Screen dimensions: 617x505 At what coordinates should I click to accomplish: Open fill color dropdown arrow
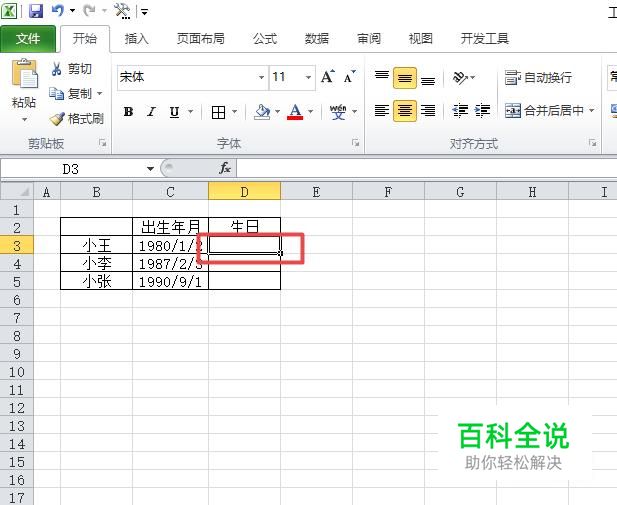point(277,112)
